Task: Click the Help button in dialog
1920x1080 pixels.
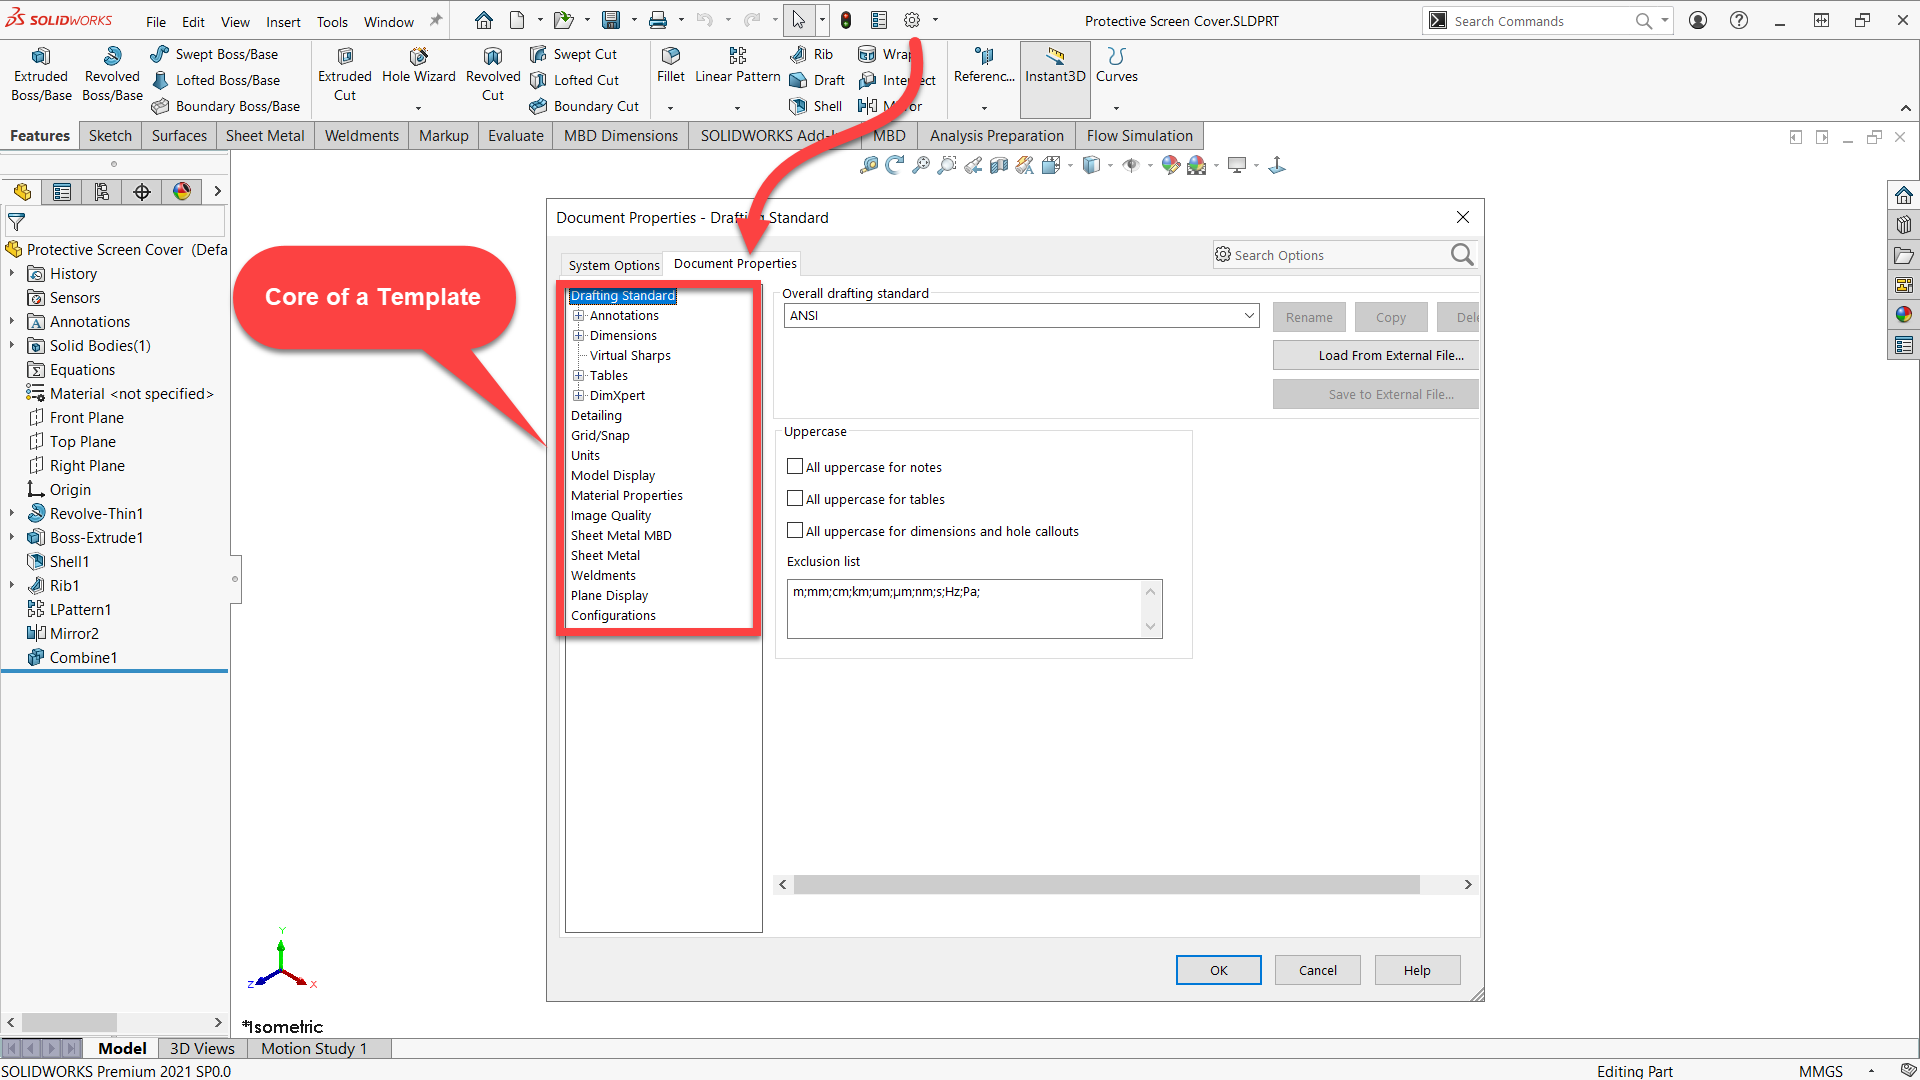Action: tap(1416, 970)
